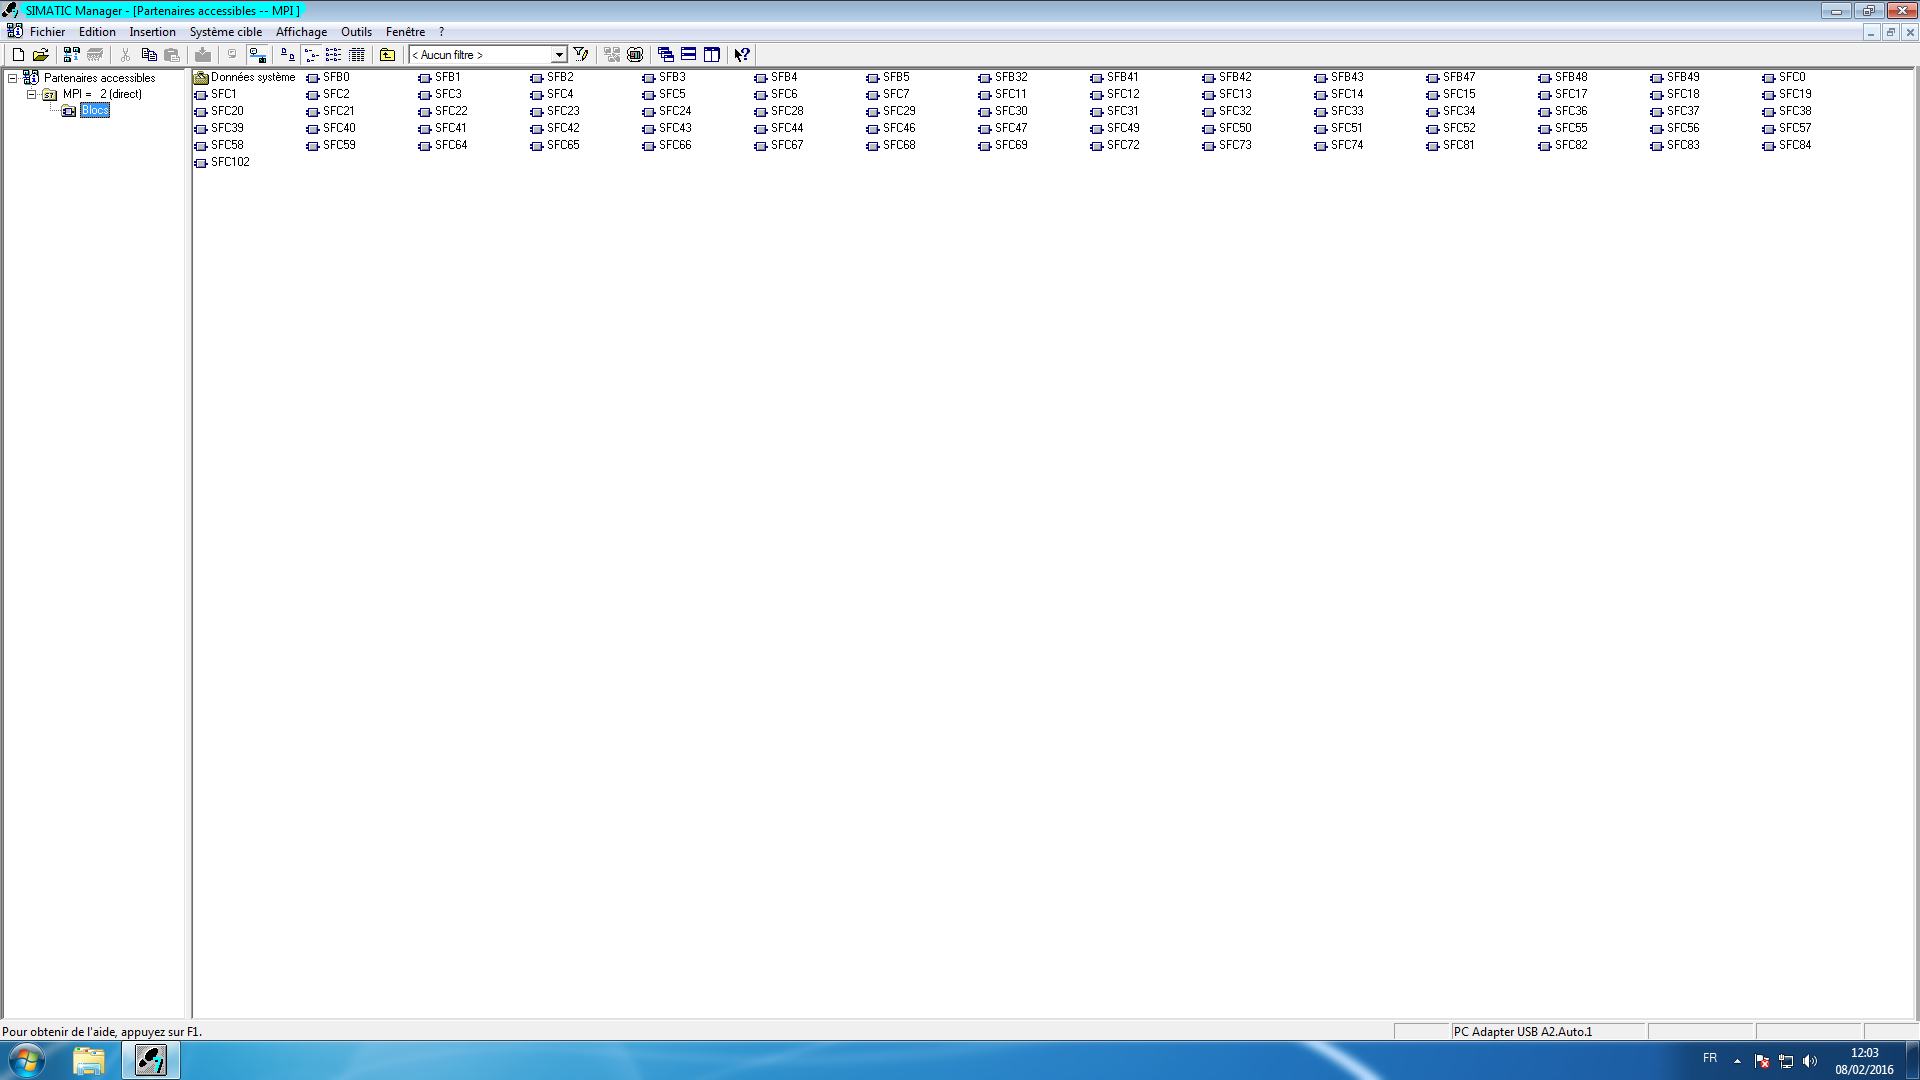Collapse the MPI = 2 (direct) node
Viewport: 1920px width, 1080px height.
click(x=31, y=94)
